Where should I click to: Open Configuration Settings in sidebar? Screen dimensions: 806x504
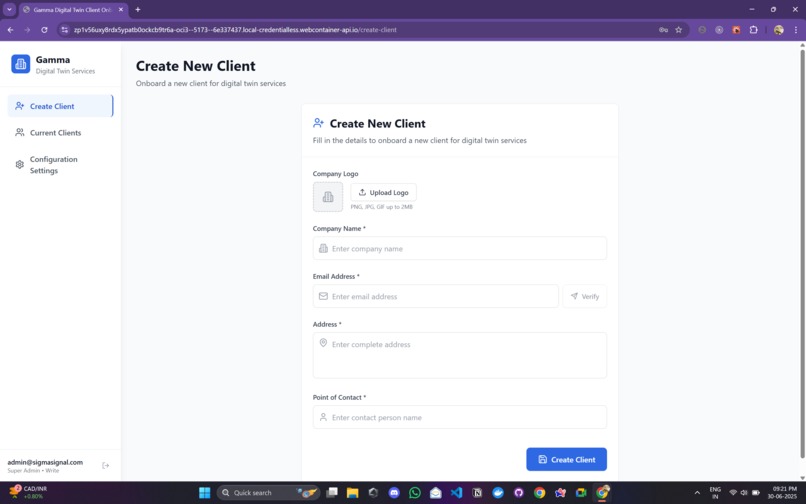[60, 165]
